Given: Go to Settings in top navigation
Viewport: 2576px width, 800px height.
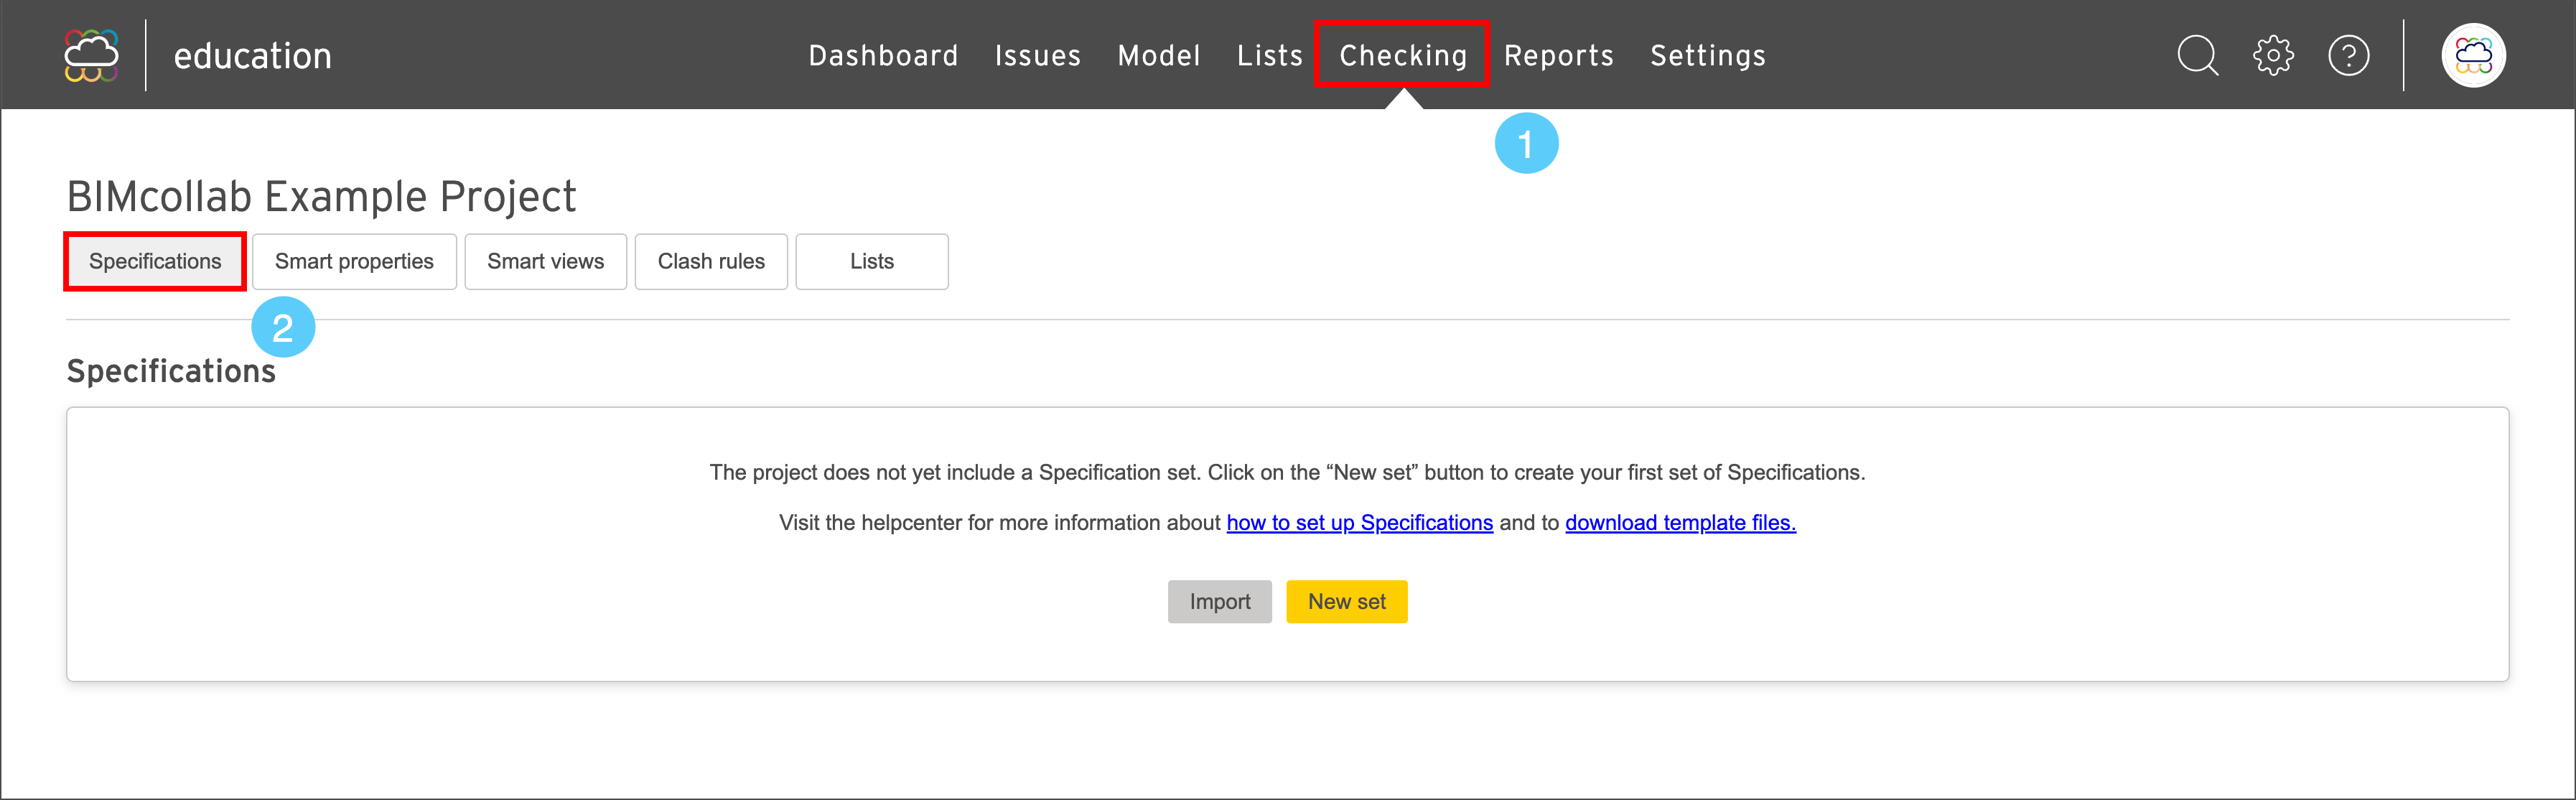Looking at the screenshot, I should click(1707, 55).
